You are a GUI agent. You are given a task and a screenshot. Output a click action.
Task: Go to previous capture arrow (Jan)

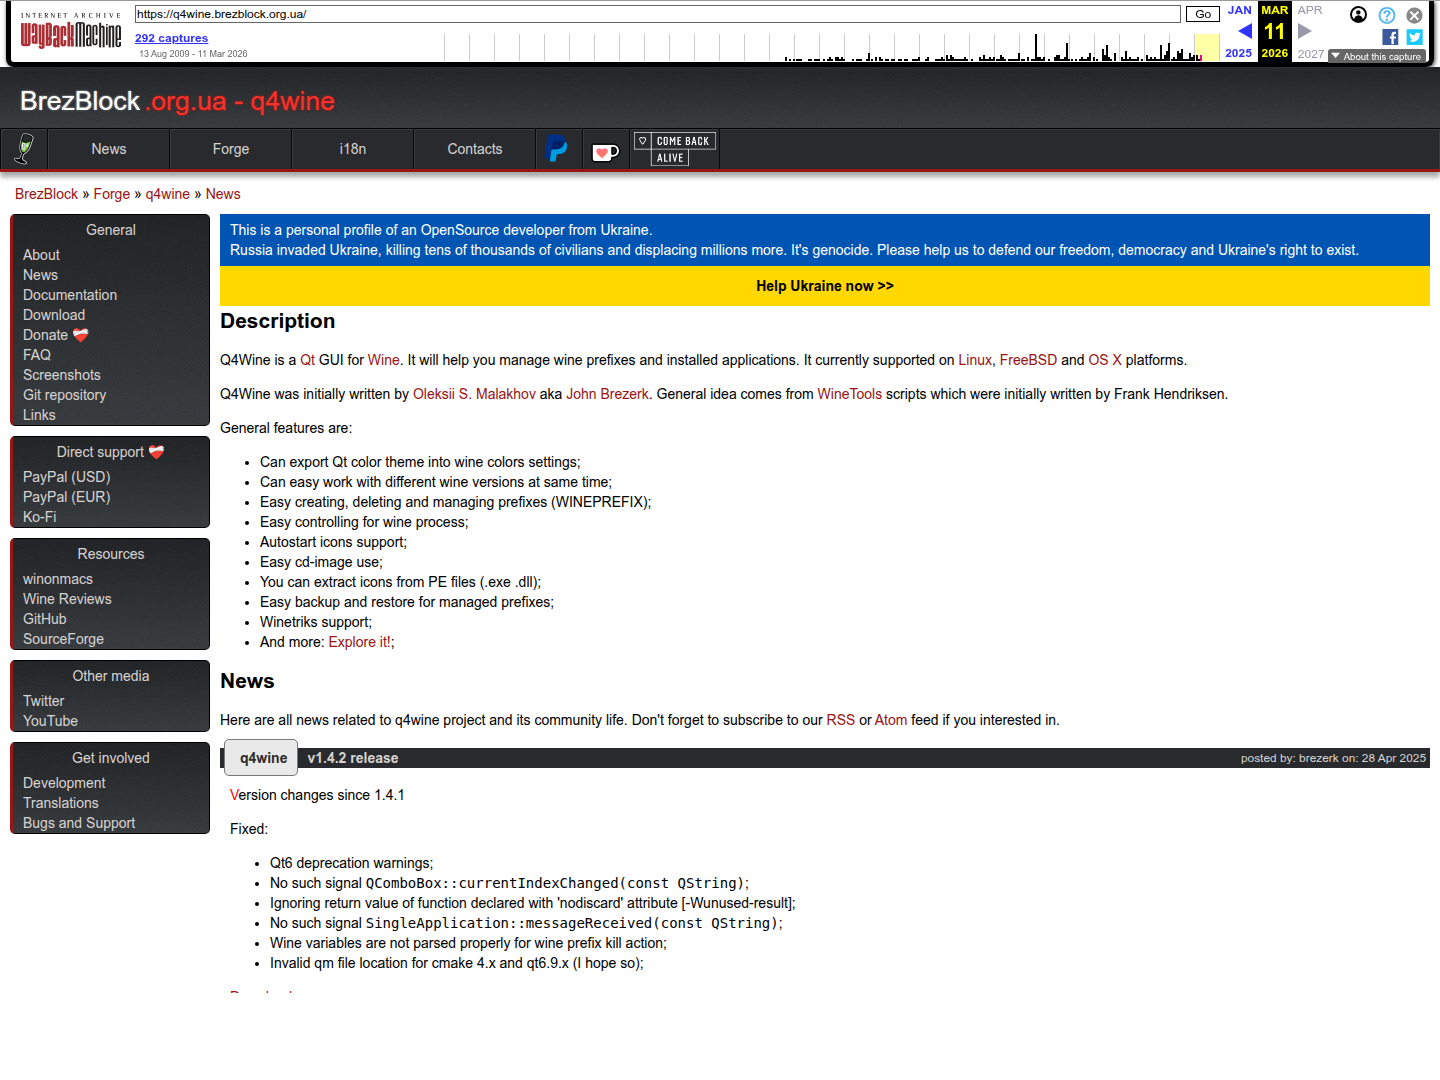(1245, 31)
